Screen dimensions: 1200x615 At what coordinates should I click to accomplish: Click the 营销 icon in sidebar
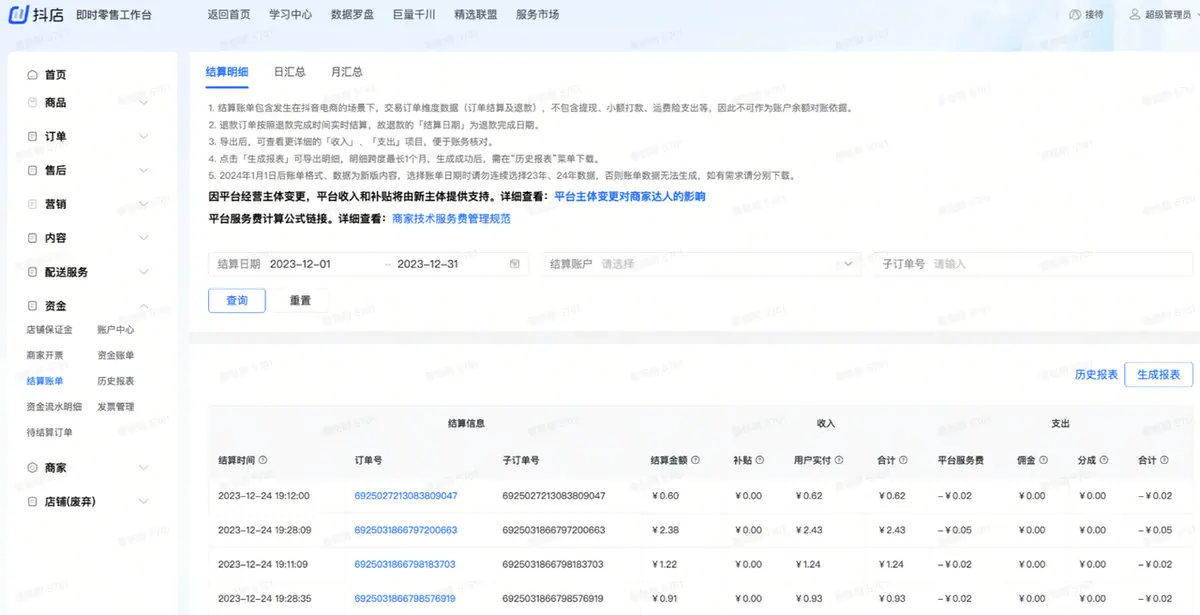(x=33, y=204)
